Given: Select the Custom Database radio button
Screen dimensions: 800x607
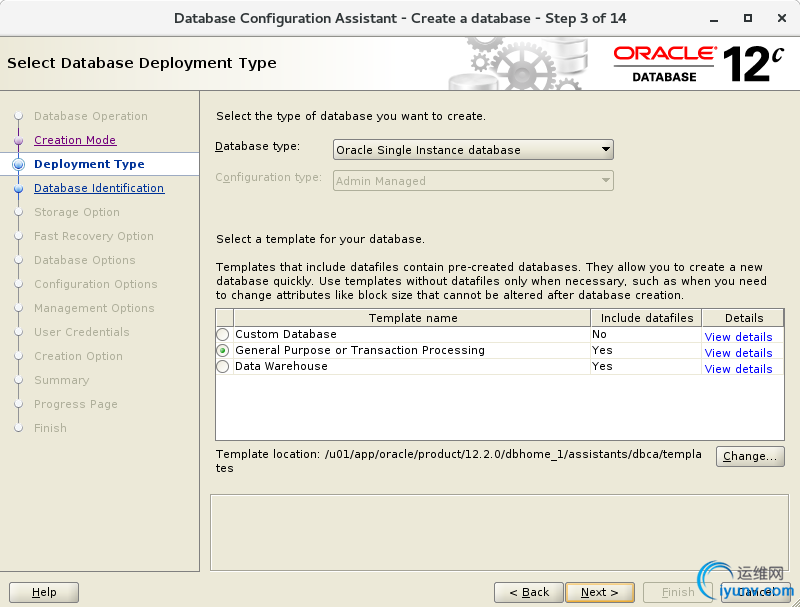Looking at the screenshot, I should 223,335.
